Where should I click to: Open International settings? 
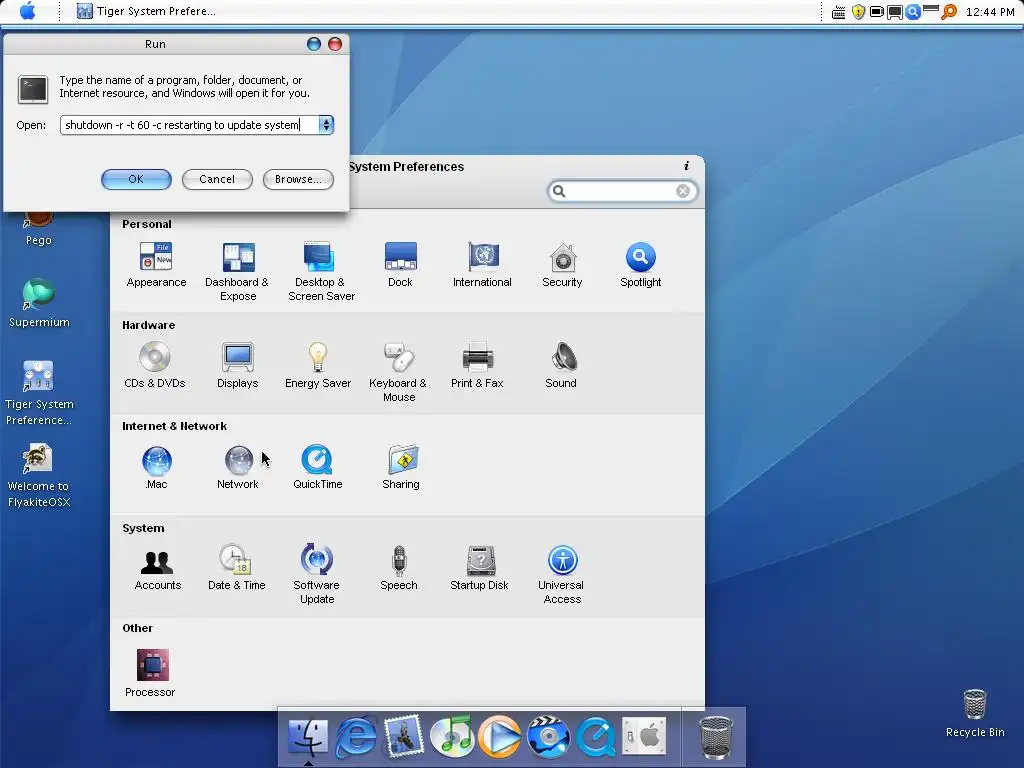point(483,264)
